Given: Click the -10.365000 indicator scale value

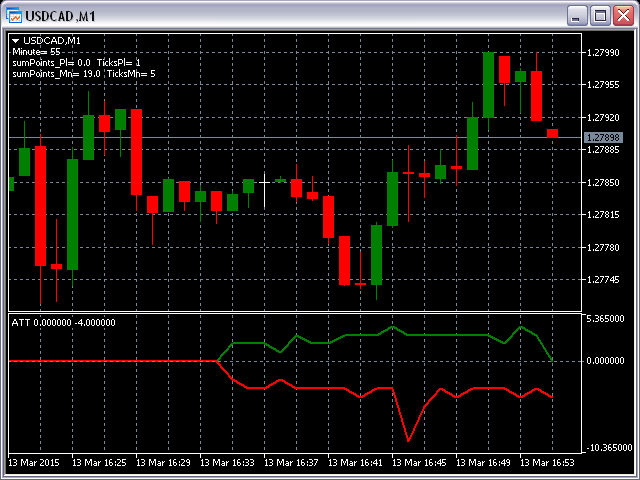Looking at the screenshot, I should pos(606,447).
